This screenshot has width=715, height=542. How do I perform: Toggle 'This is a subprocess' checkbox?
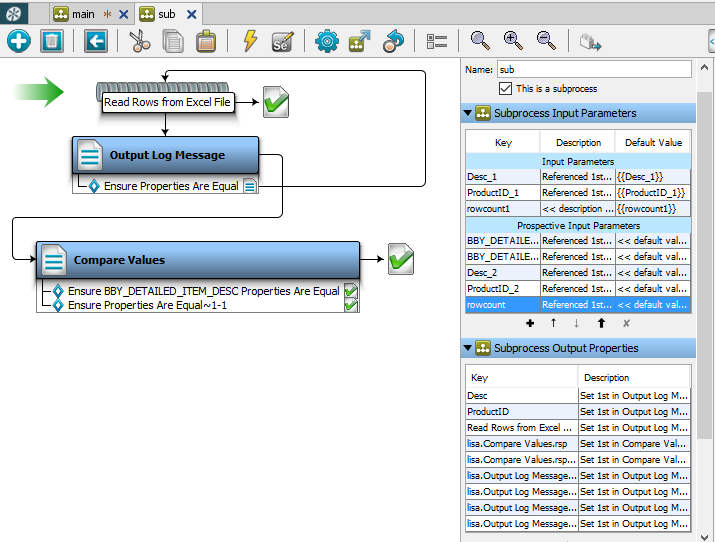(505, 88)
